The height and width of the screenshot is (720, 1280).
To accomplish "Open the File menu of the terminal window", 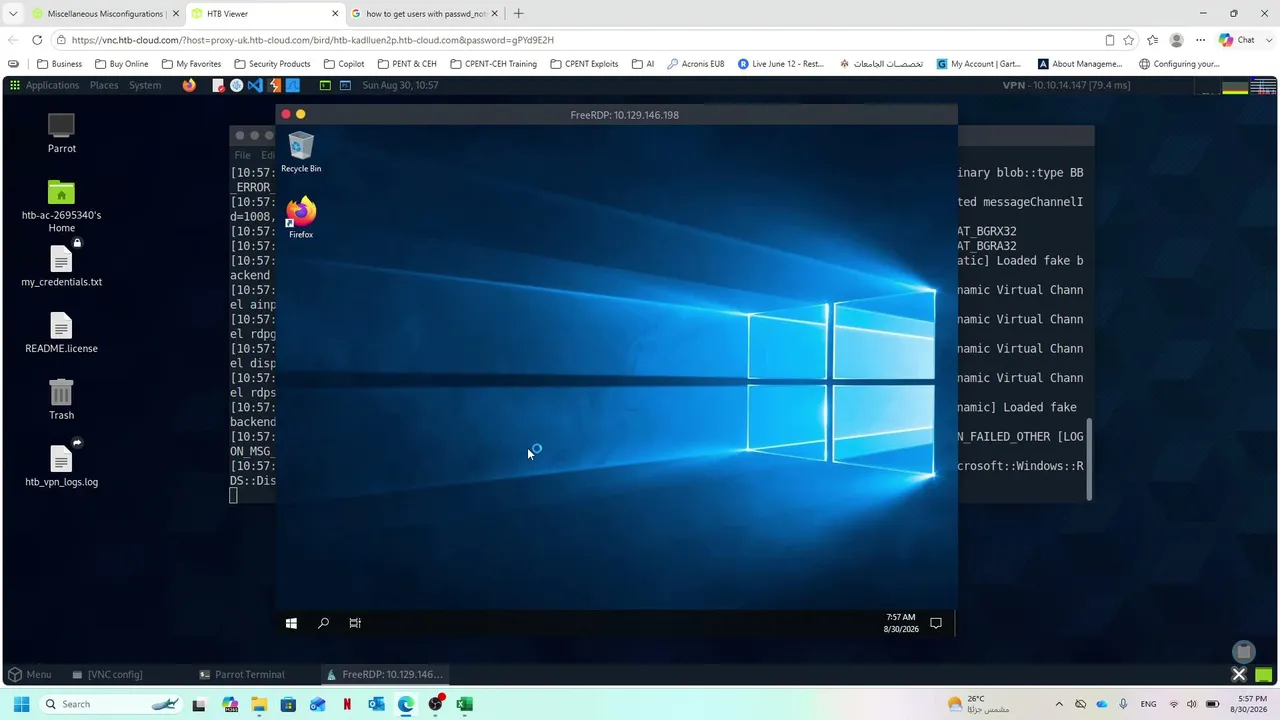I will [x=243, y=155].
